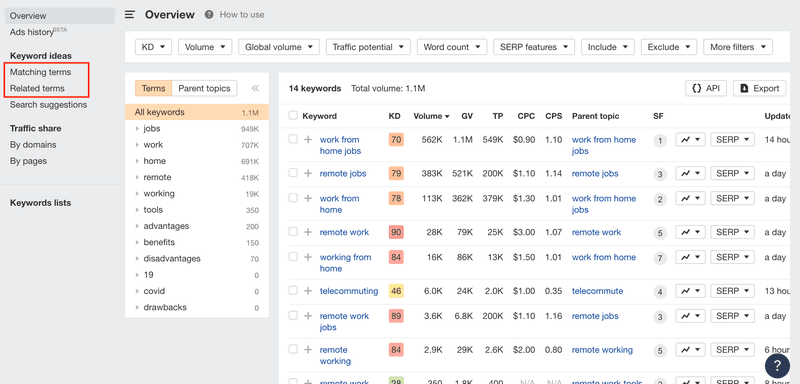Add remote jobs keyword via plus icon
Viewport: 800px width, 384px height.
(x=308, y=173)
